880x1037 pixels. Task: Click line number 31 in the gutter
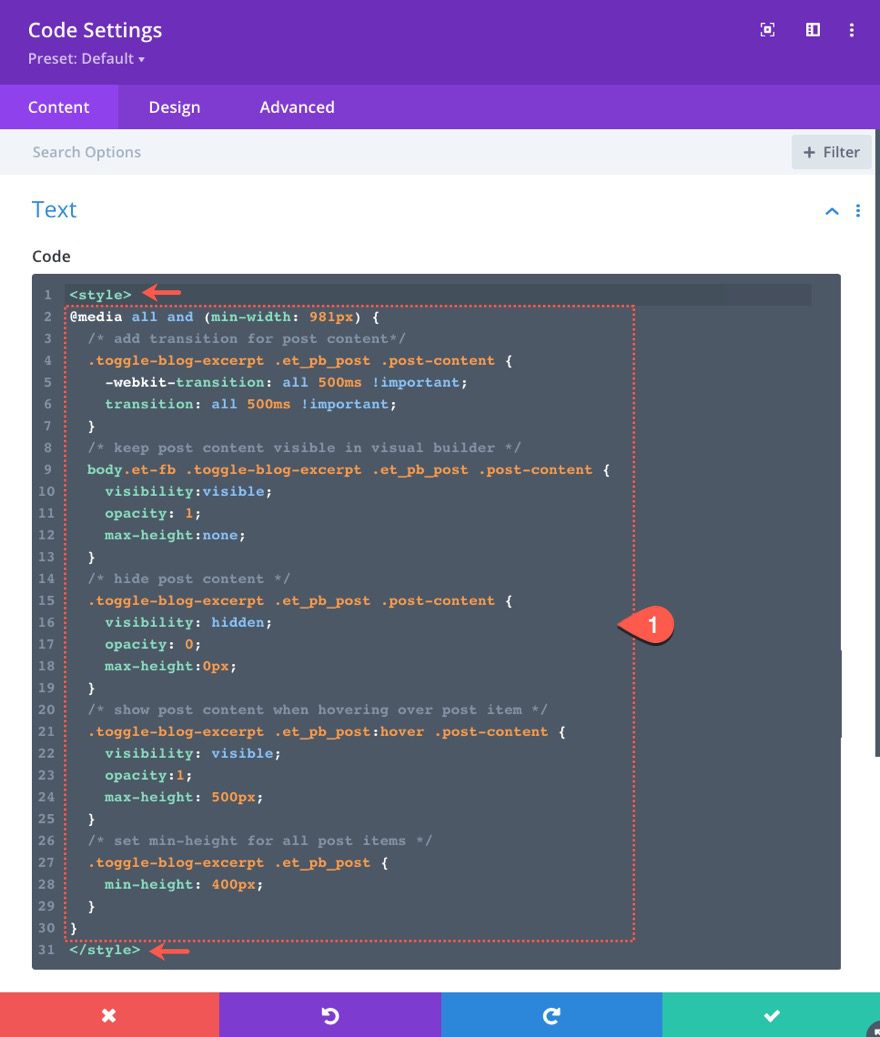coord(47,950)
